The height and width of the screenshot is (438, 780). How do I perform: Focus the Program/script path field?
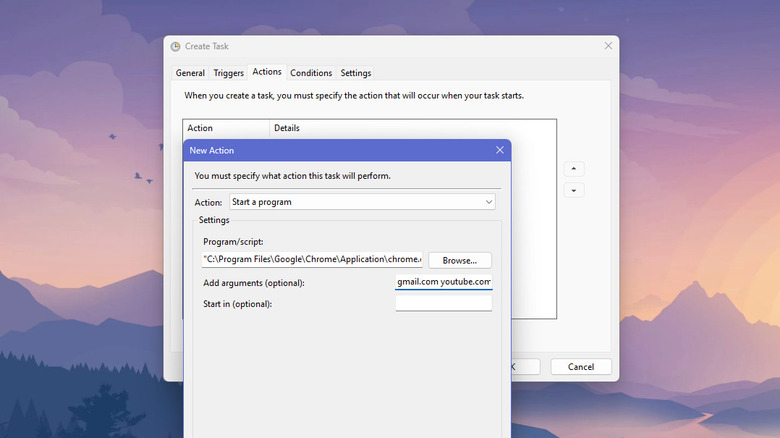pyautogui.click(x=312, y=259)
